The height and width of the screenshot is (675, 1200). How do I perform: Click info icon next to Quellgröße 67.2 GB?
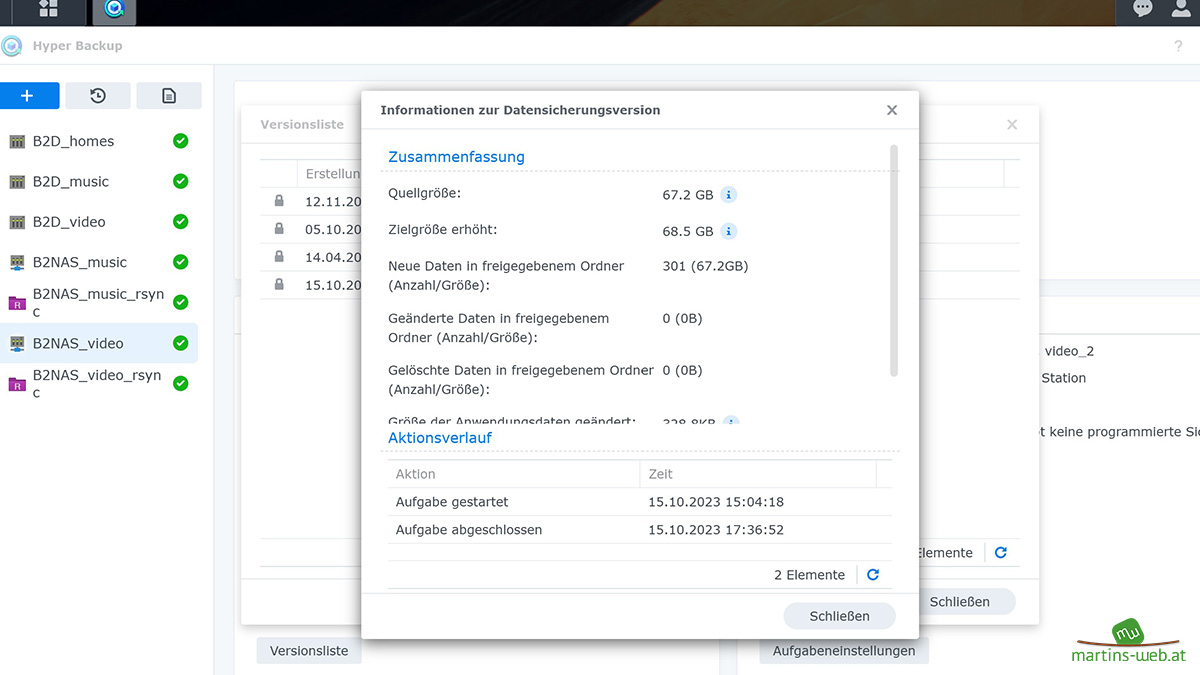click(x=729, y=195)
